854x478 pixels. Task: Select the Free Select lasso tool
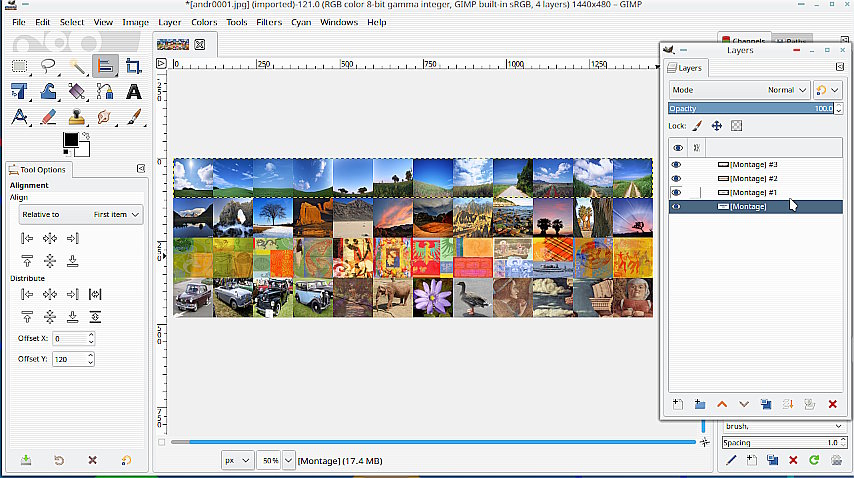[x=48, y=66]
